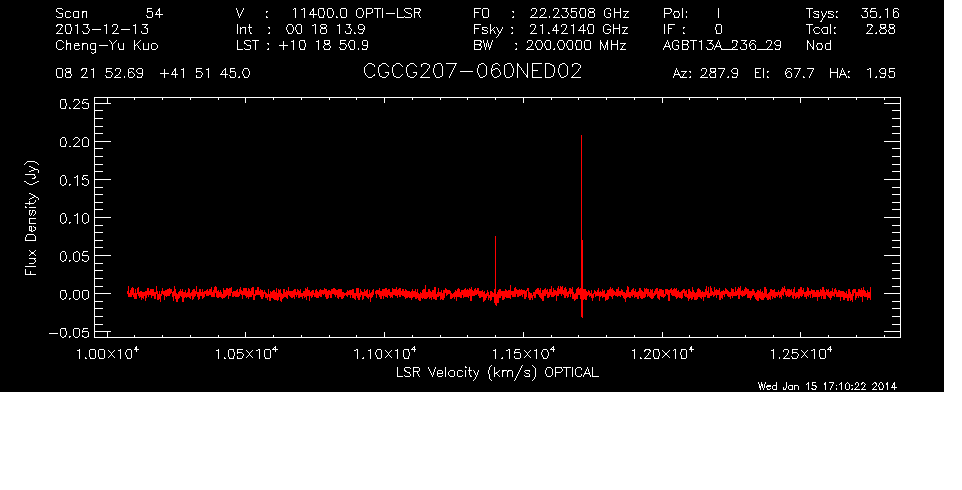
Task: Click y-axis tick label 0.00
Action: [x=74, y=294]
